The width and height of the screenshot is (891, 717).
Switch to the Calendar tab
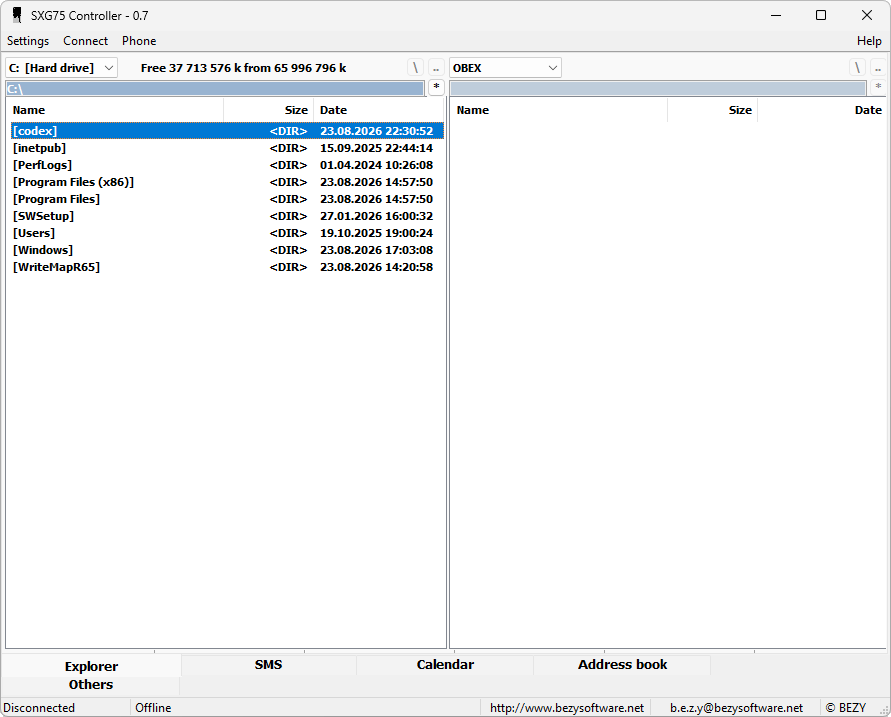445,664
